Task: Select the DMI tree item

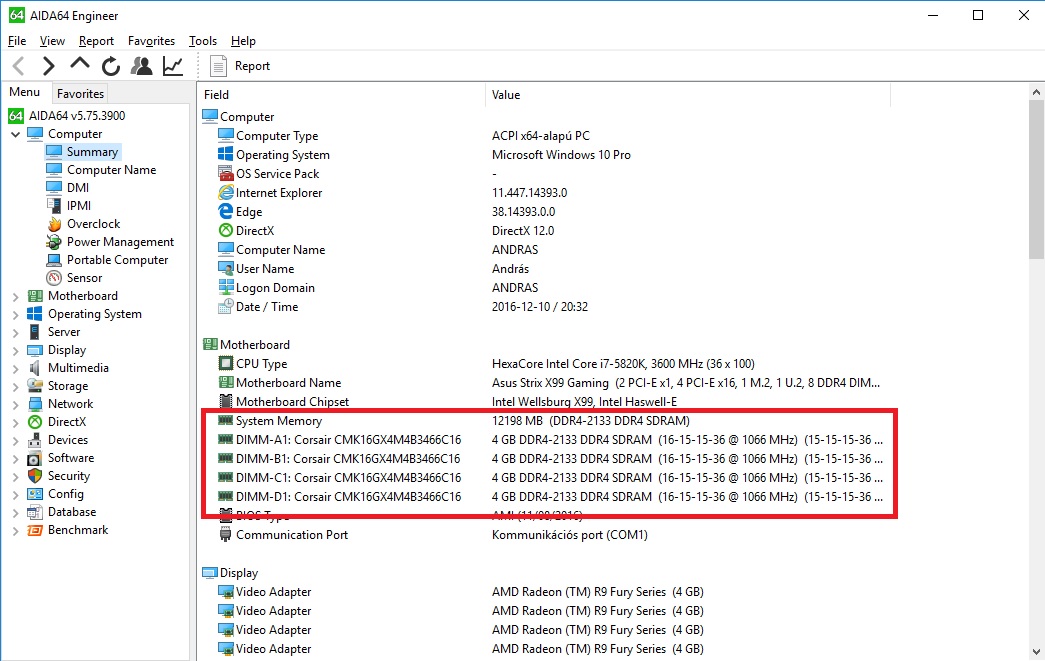Action: click(x=77, y=188)
